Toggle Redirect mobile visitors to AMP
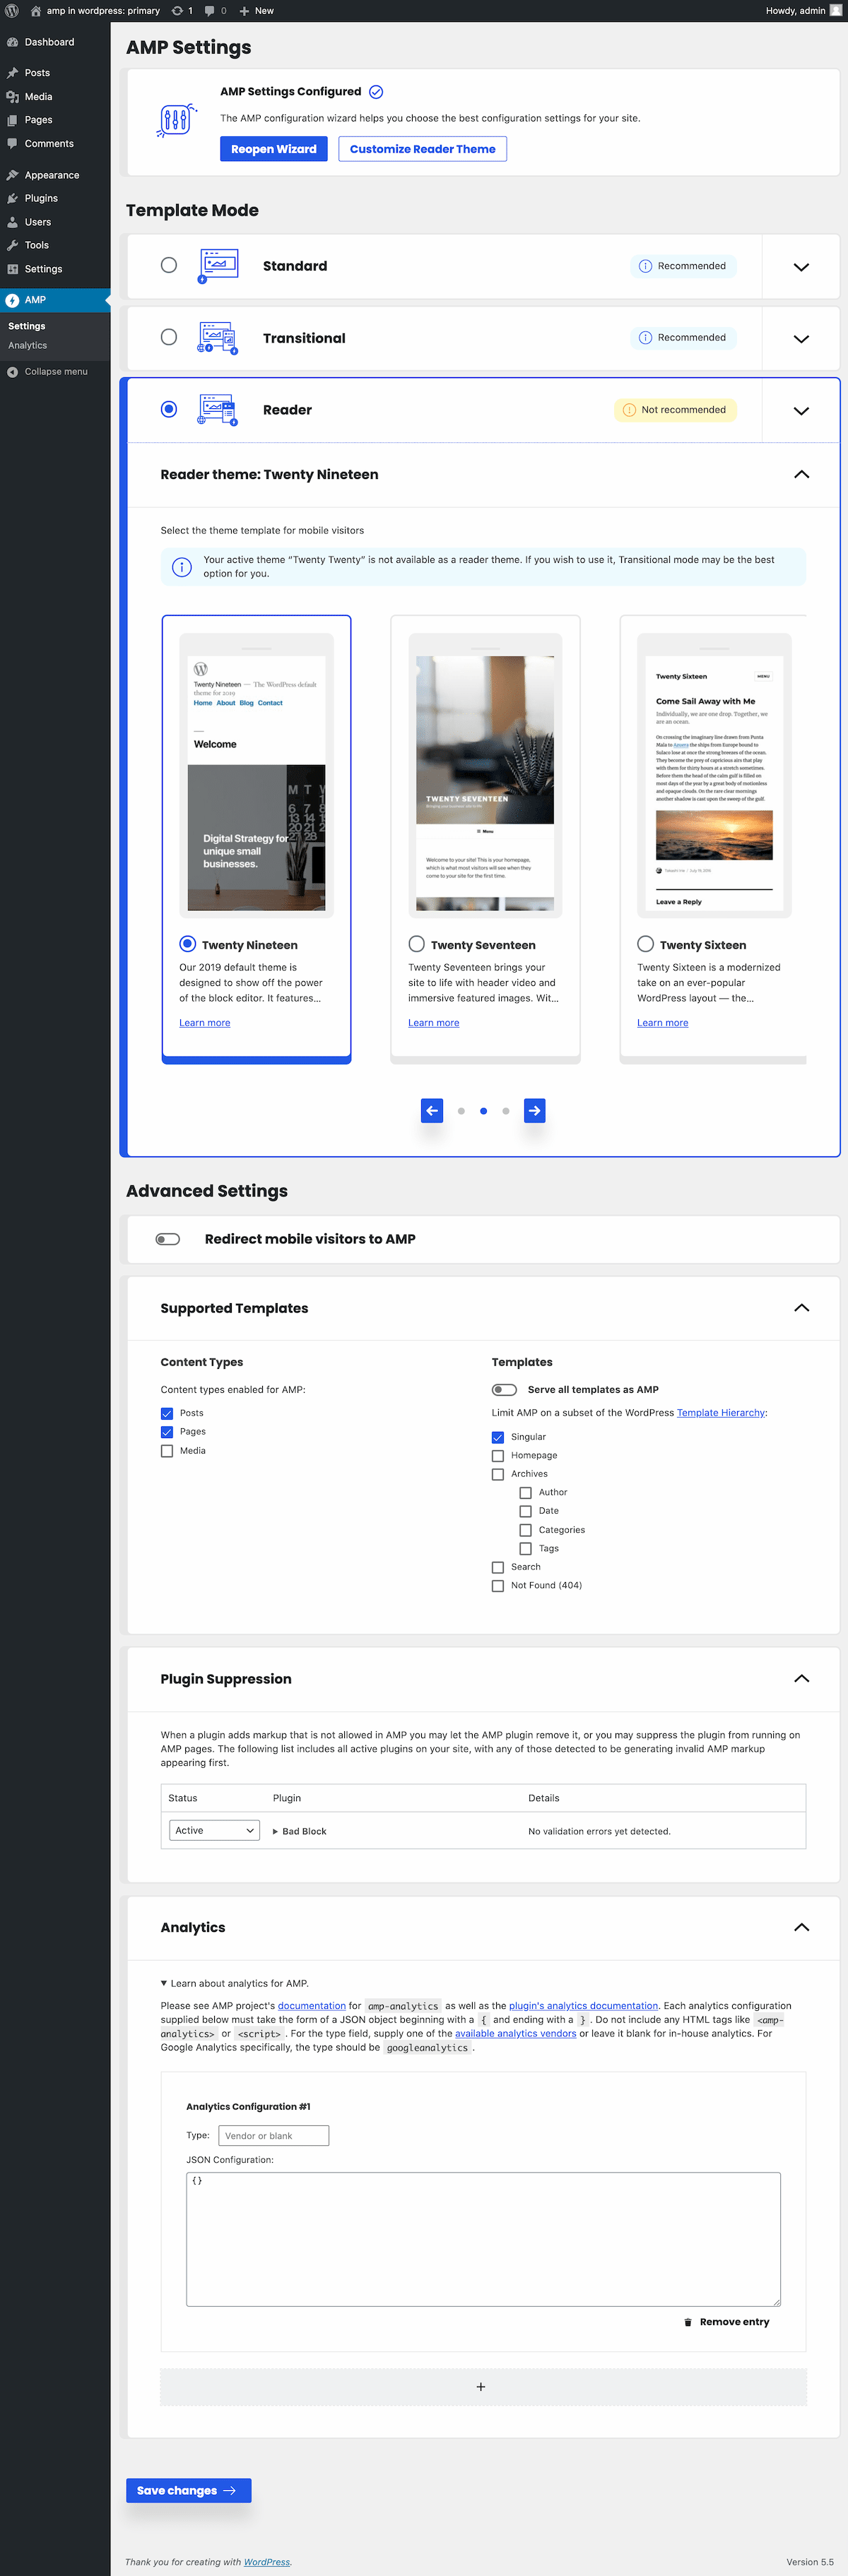 click(168, 1239)
